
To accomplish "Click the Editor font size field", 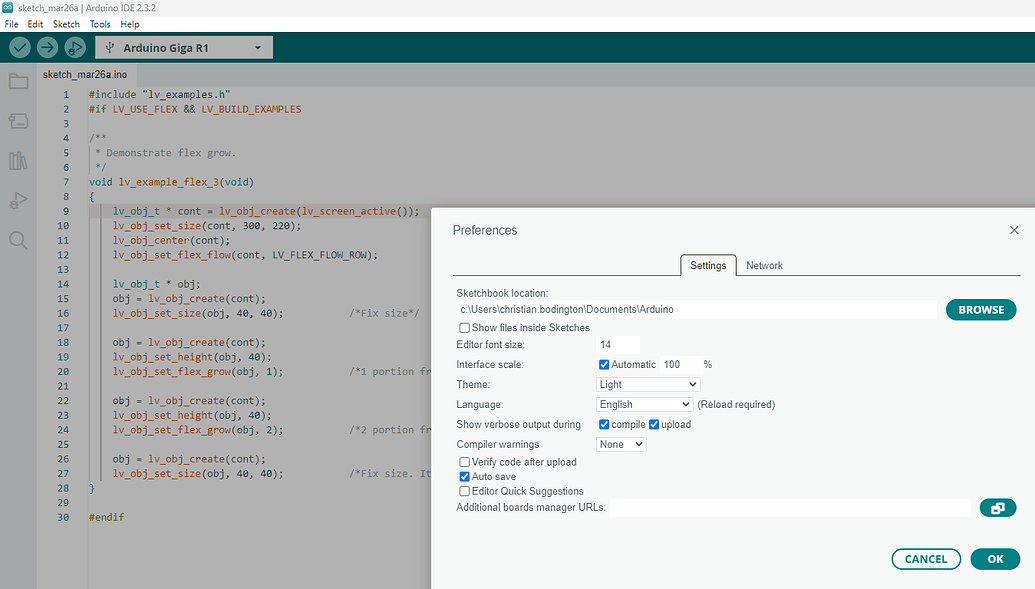I will click(618, 344).
